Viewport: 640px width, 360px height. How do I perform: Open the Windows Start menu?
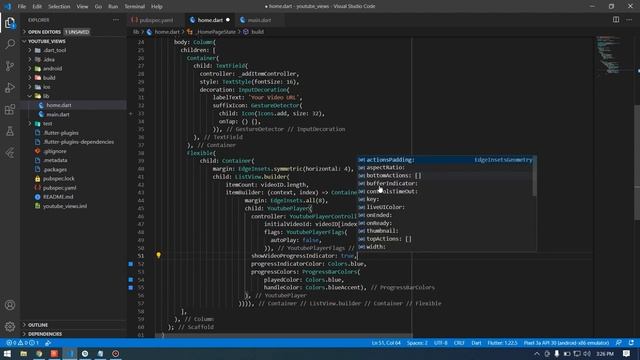pyautogui.click(x=7, y=353)
